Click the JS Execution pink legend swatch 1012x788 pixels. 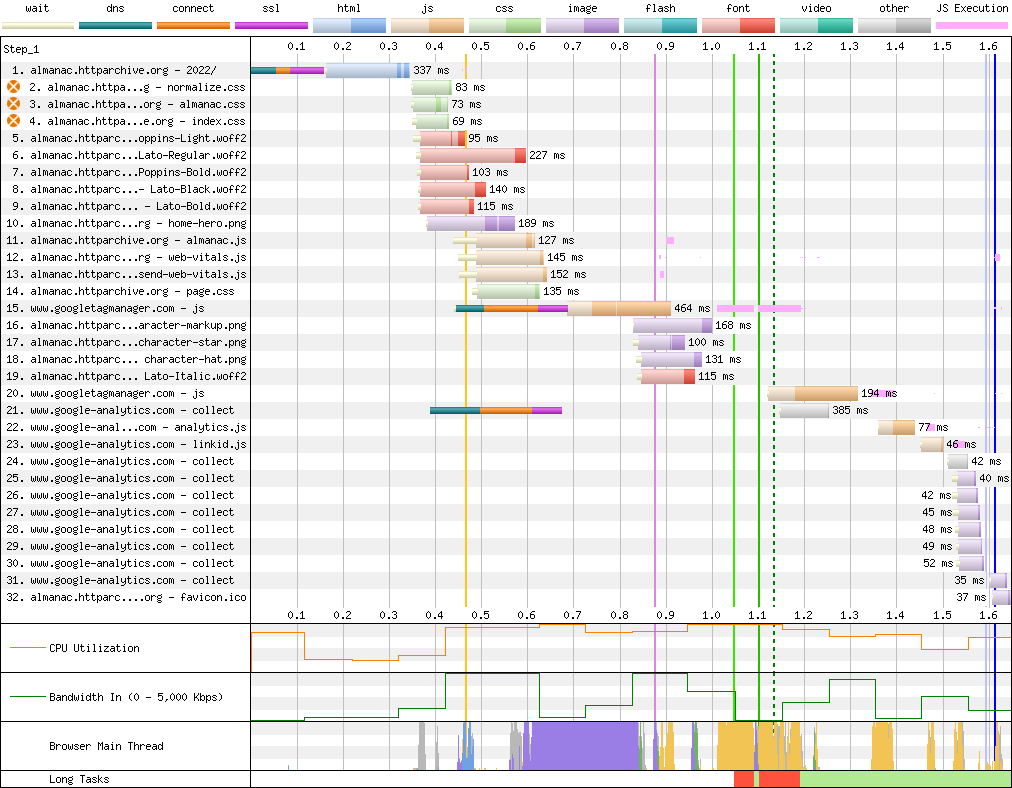point(971,24)
